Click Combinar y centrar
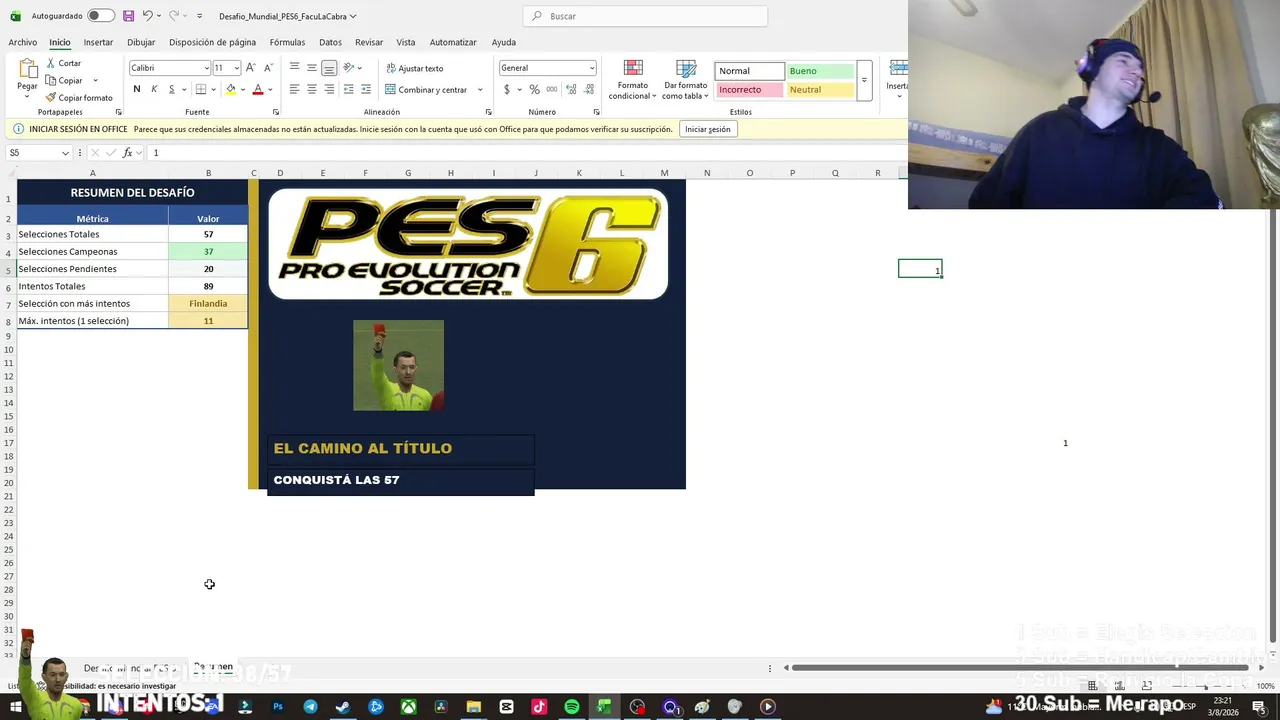 coord(426,89)
